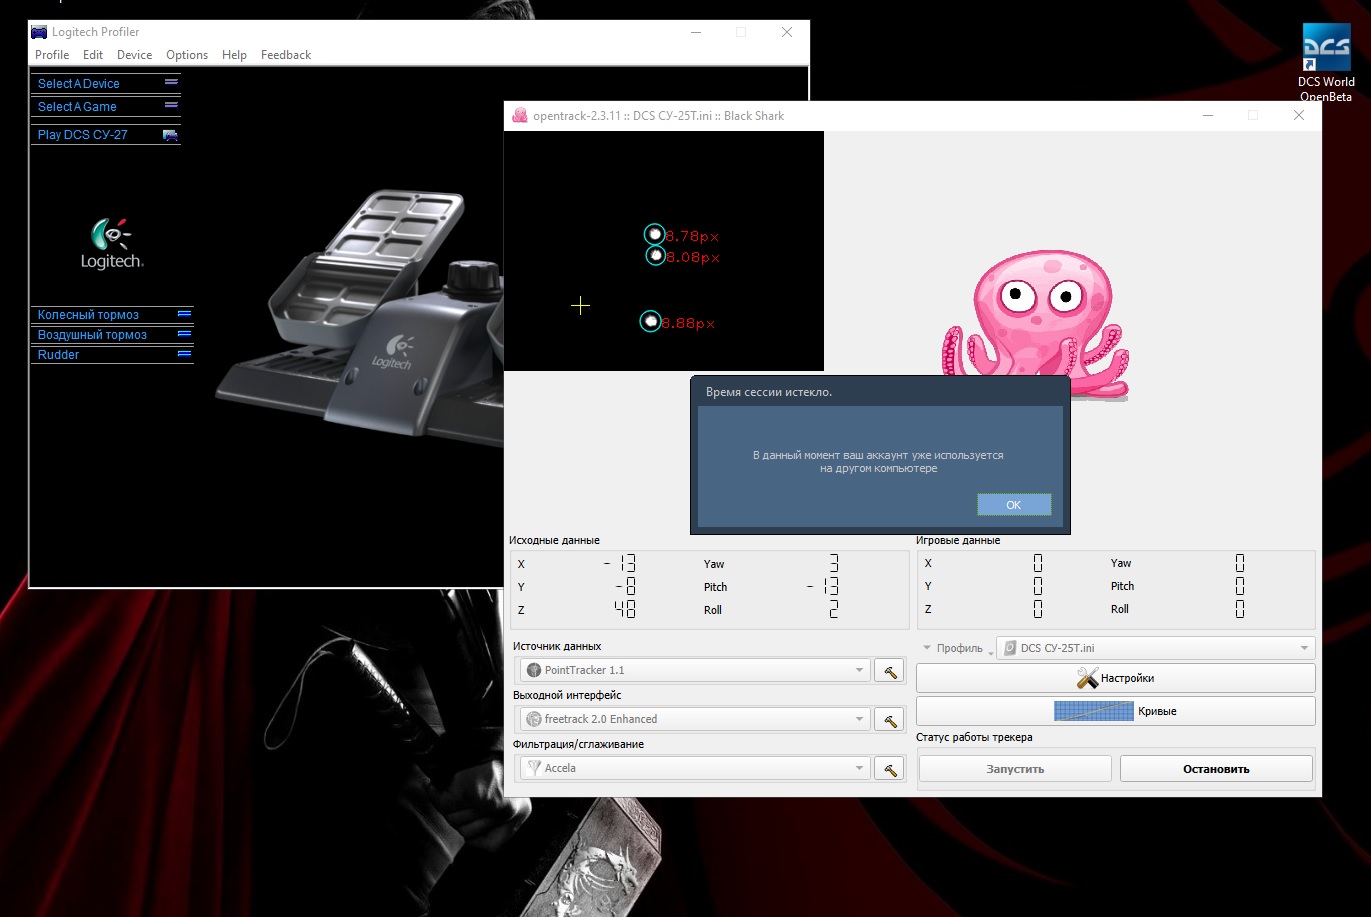Click the Воздушный тормоз axis icon
The width and height of the screenshot is (1371, 917).
[184, 334]
